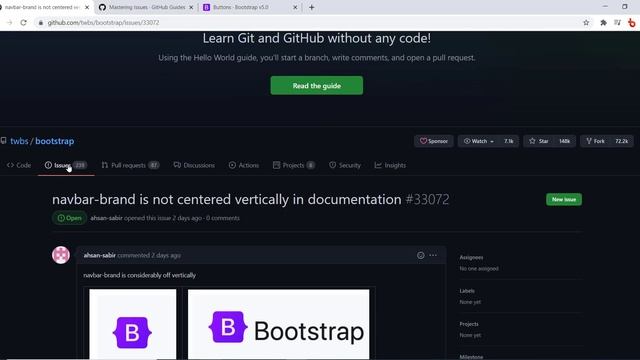This screenshot has height=360, width=640.
Task: Click the Open issue status badge
Action: (69, 218)
